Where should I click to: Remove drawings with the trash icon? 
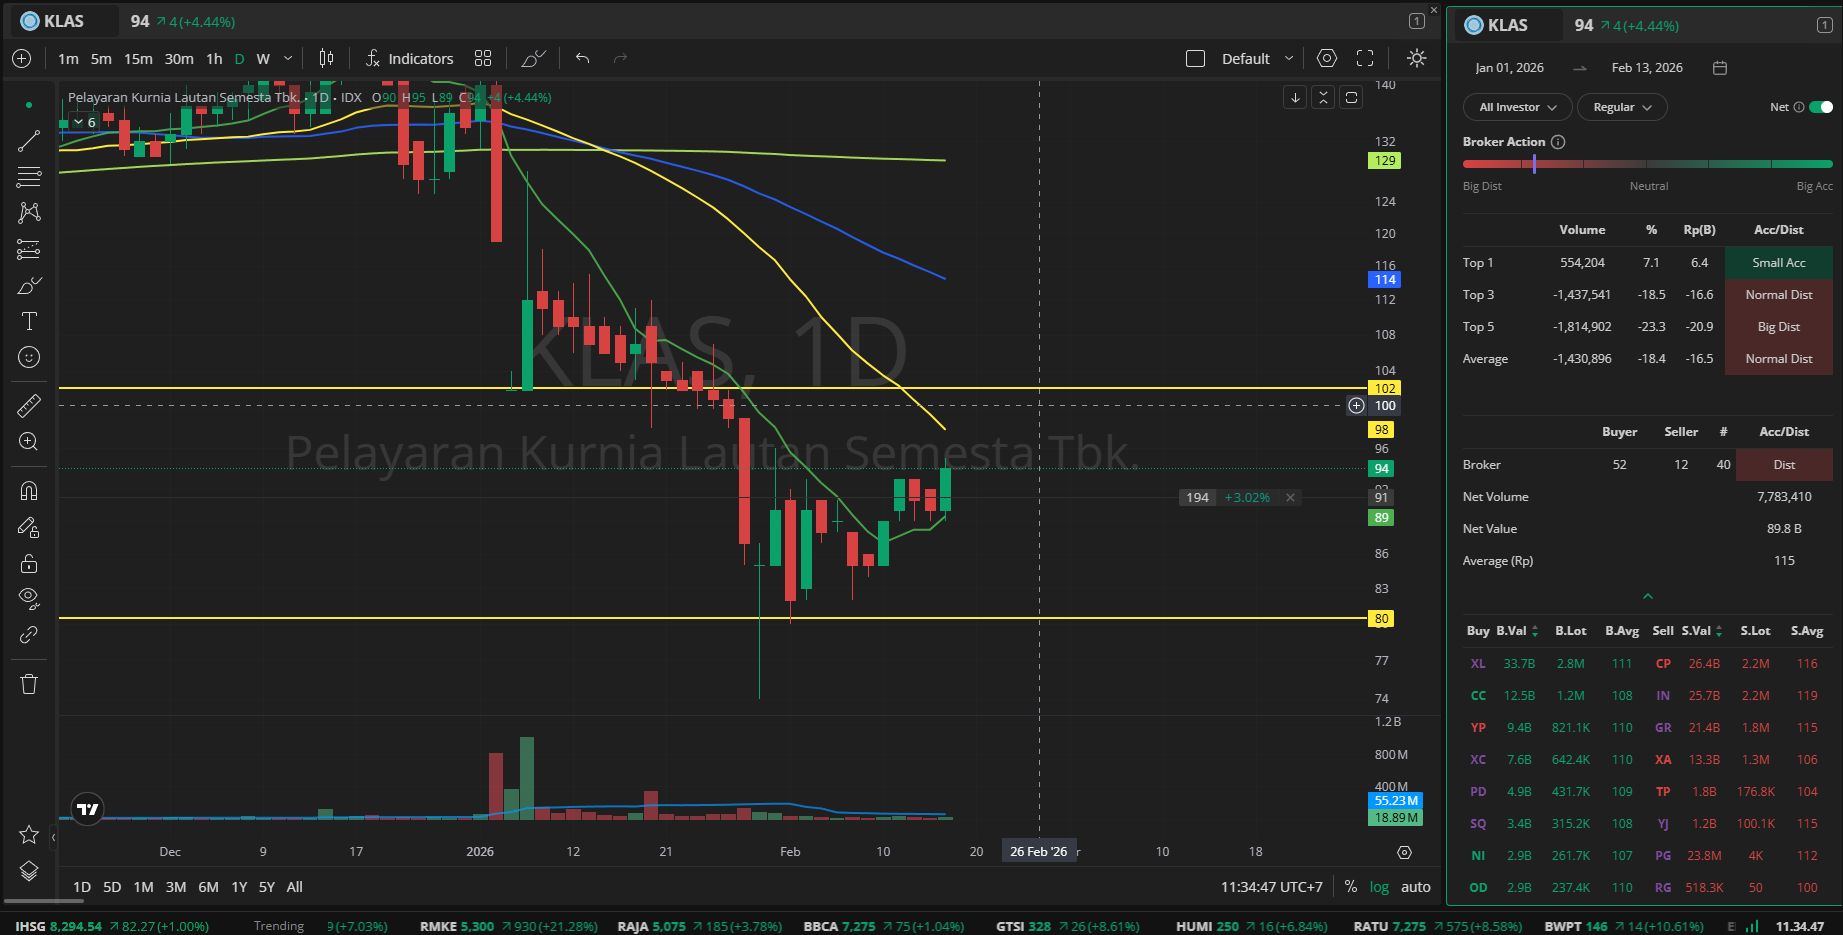[x=29, y=684]
